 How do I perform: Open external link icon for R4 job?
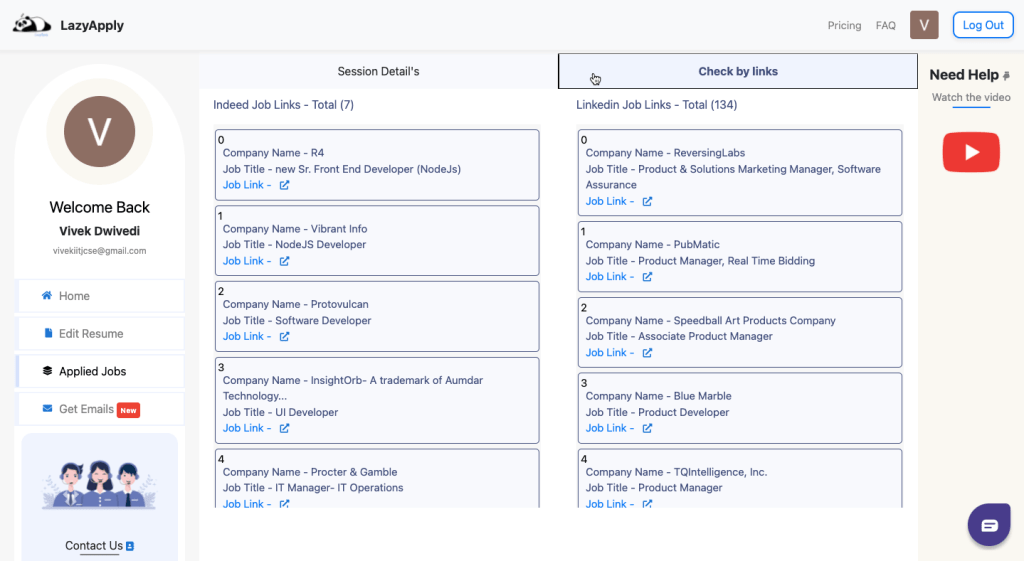(284, 185)
